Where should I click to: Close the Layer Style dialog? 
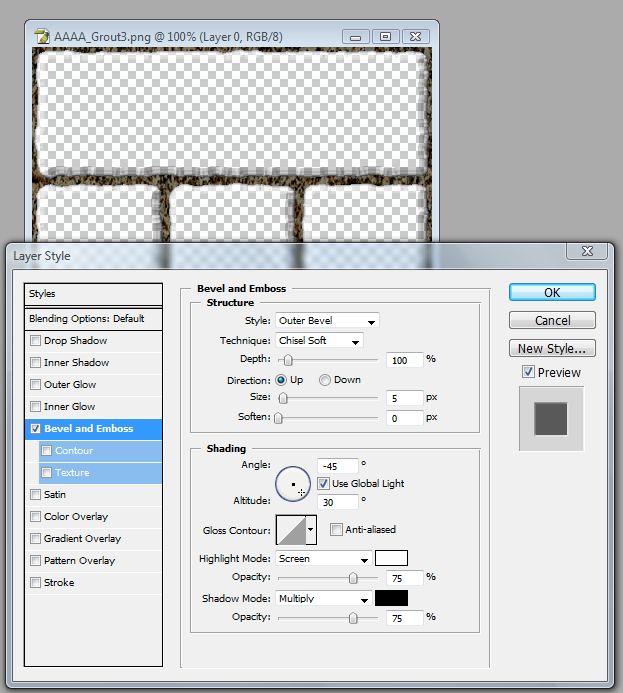pos(586,252)
